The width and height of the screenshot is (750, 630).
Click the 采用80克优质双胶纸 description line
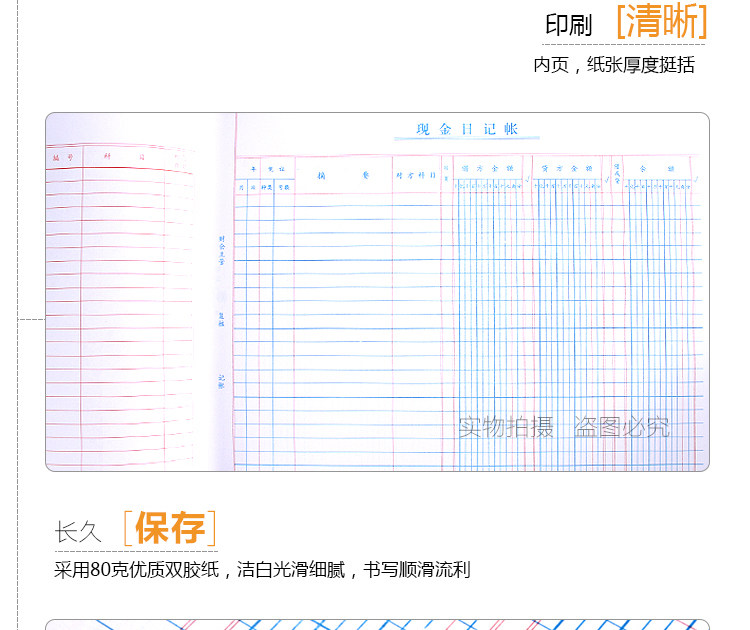point(262,570)
